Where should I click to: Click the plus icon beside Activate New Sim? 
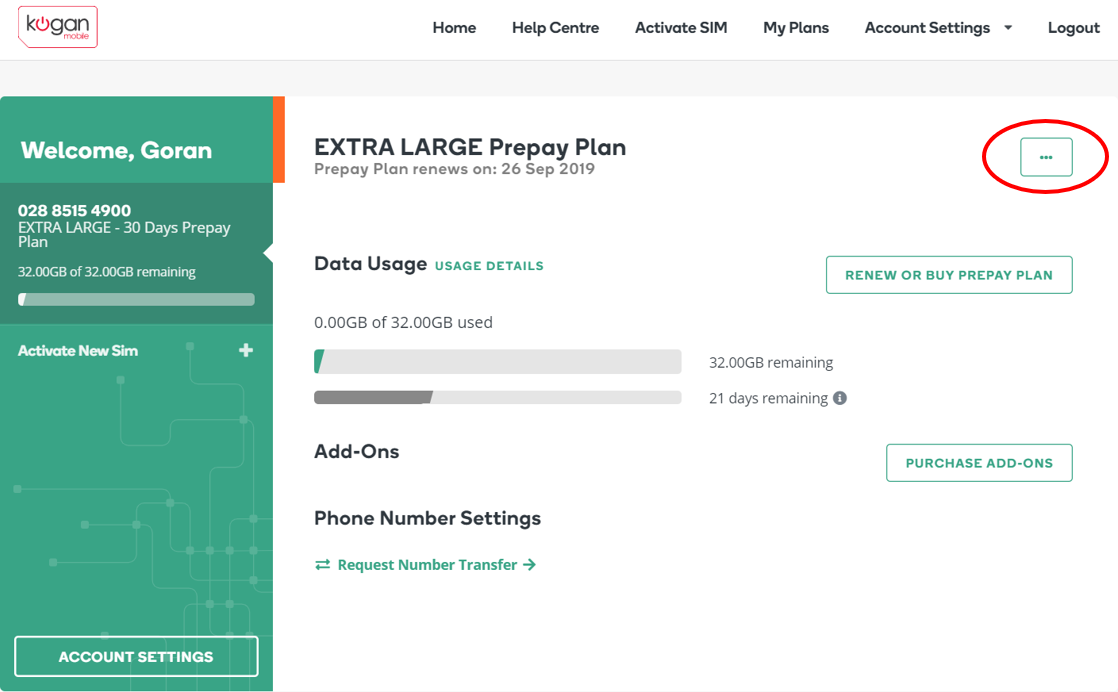[246, 350]
